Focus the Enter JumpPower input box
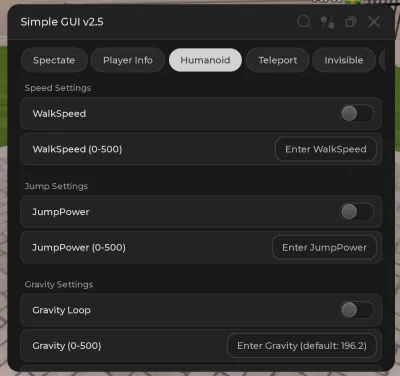 coord(324,247)
